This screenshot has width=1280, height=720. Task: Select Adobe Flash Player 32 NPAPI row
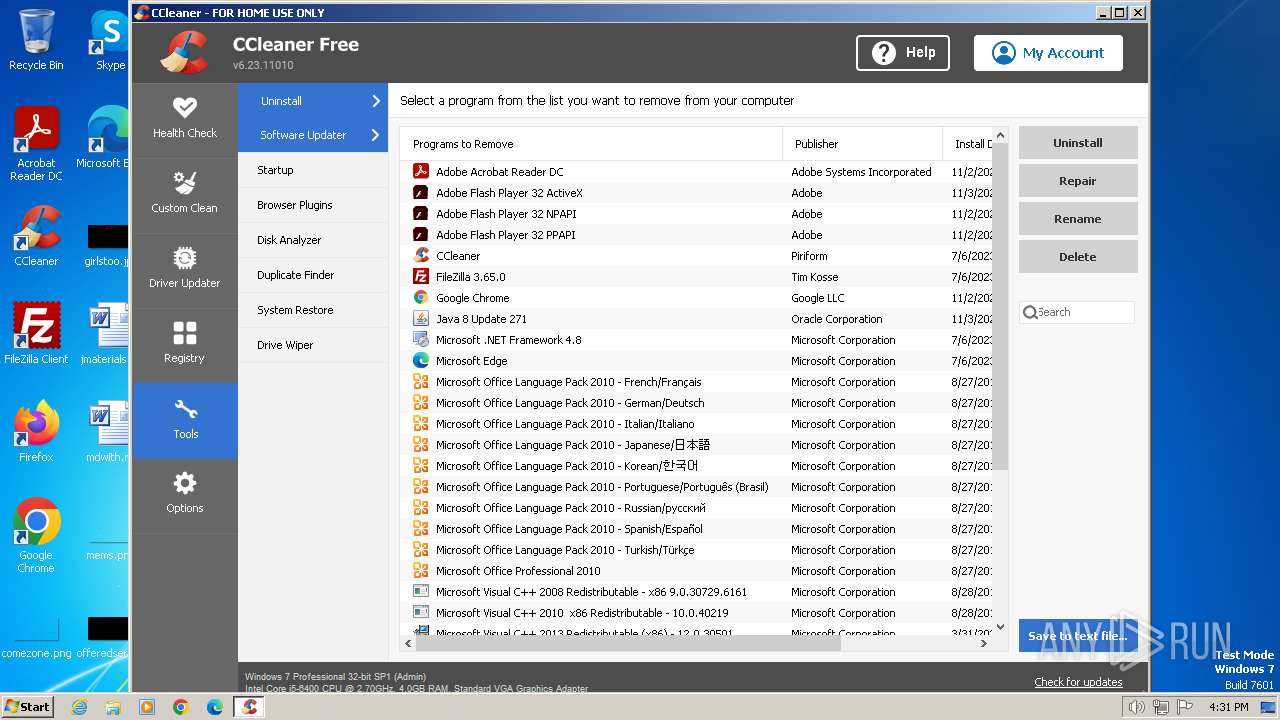pos(696,214)
